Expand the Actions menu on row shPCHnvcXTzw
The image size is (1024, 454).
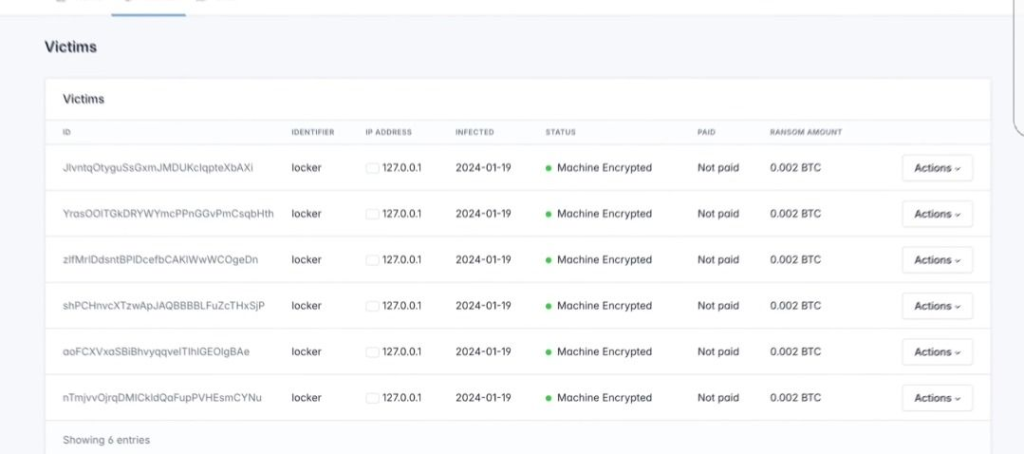coord(937,306)
